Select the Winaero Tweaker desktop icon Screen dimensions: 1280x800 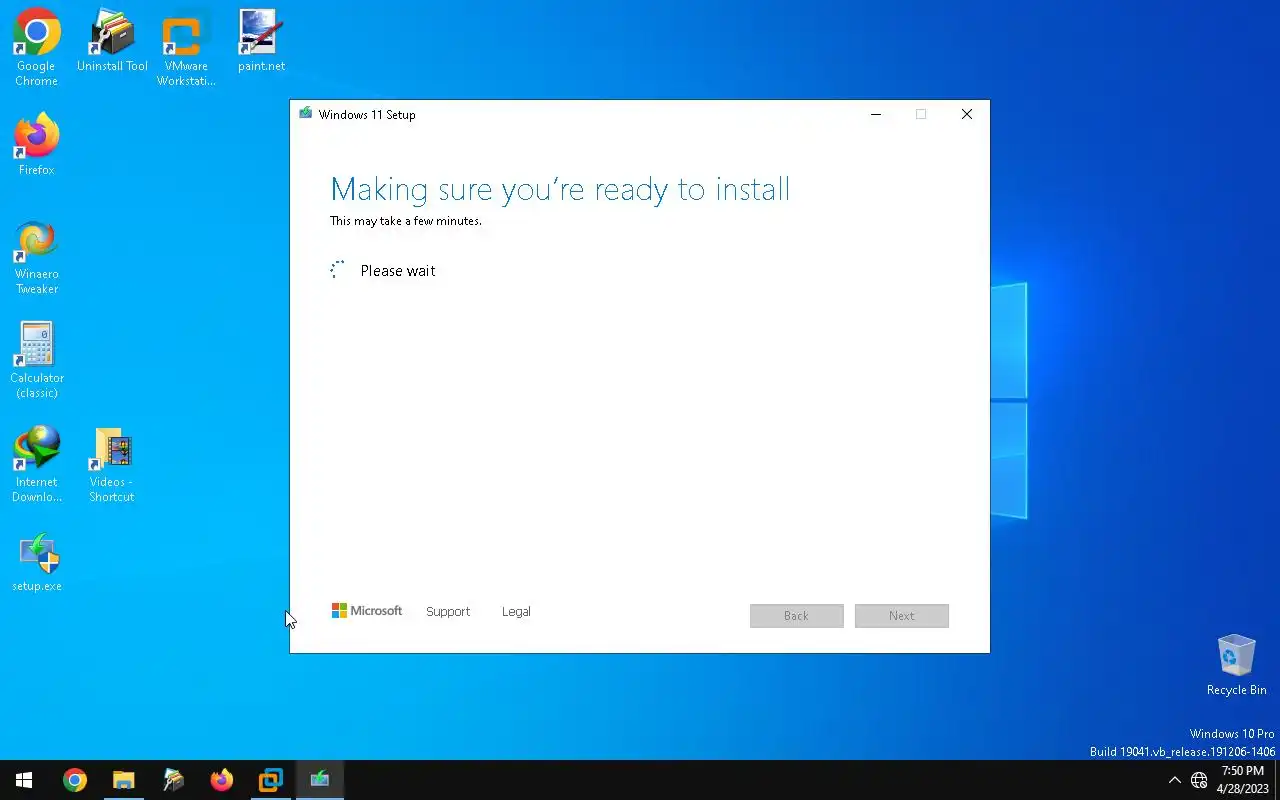point(36,257)
